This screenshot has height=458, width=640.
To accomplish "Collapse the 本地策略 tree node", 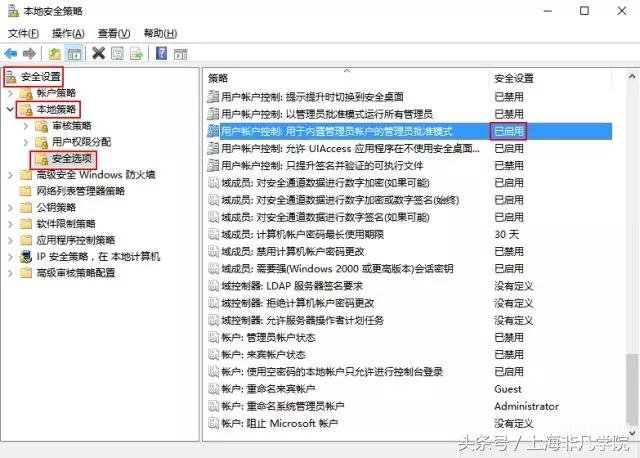I will click(11, 109).
